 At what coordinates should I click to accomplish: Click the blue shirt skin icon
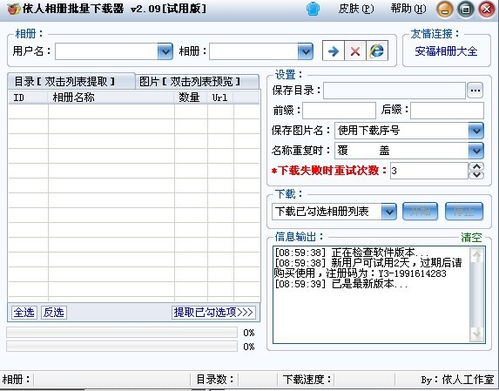point(313,9)
